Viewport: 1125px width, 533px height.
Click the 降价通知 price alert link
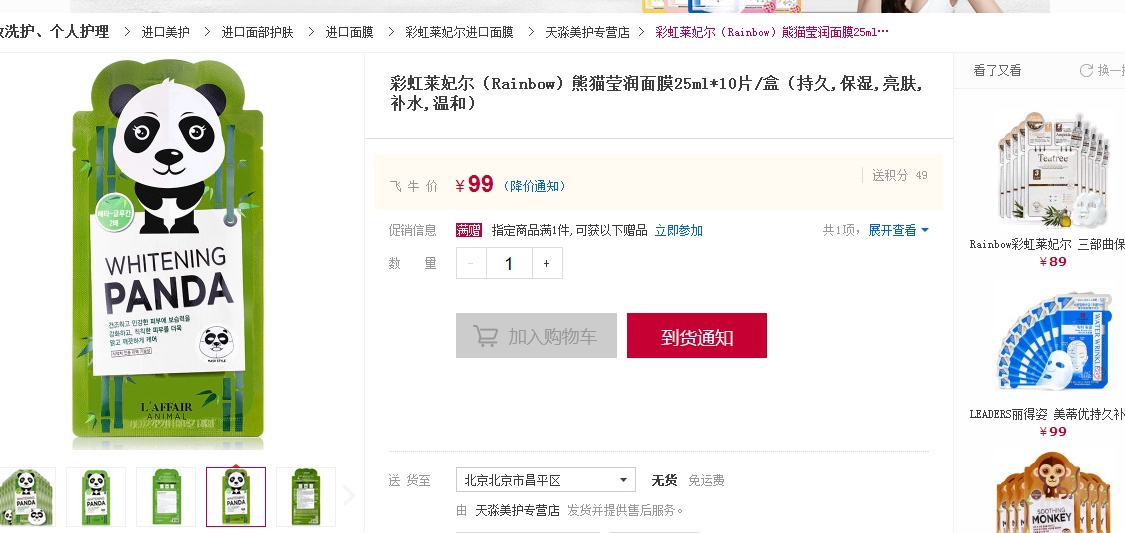[x=536, y=186]
